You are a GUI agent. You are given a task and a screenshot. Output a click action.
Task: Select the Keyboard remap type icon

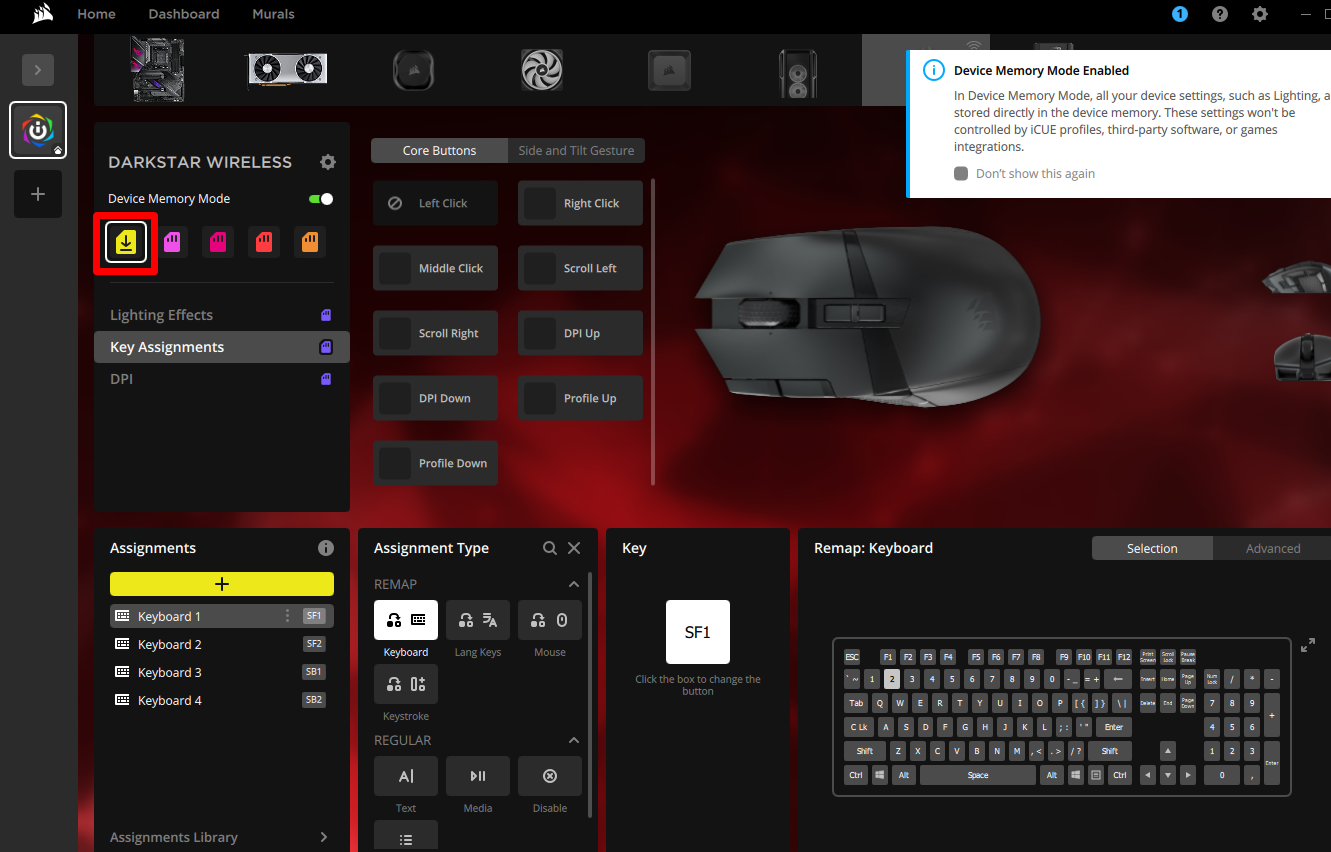point(405,619)
